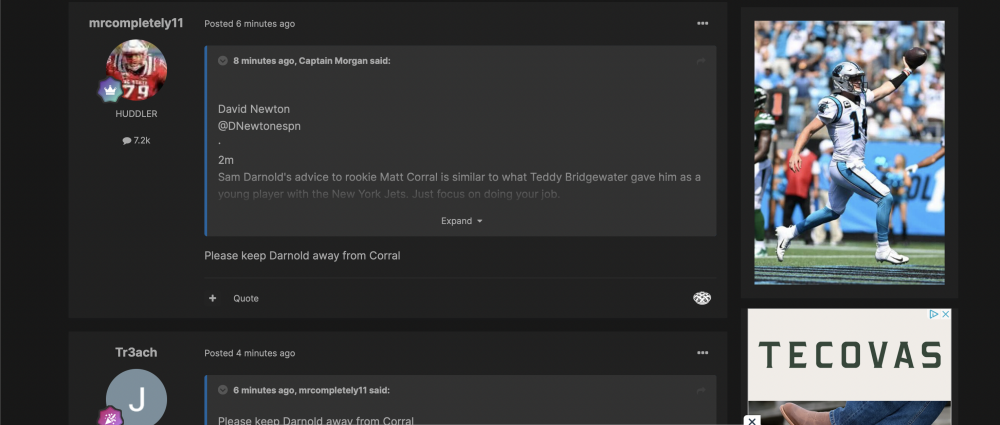Collapse the Captain Morgan quote with its toggle
This screenshot has height=425, width=1000.
223,61
